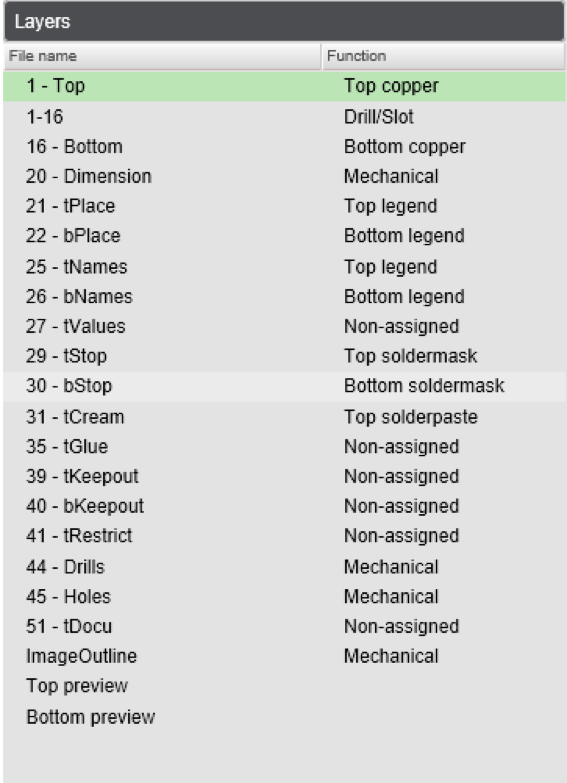Select the ImageOutline layer
This screenshot has height=783, width=567.
click(284, 656)
